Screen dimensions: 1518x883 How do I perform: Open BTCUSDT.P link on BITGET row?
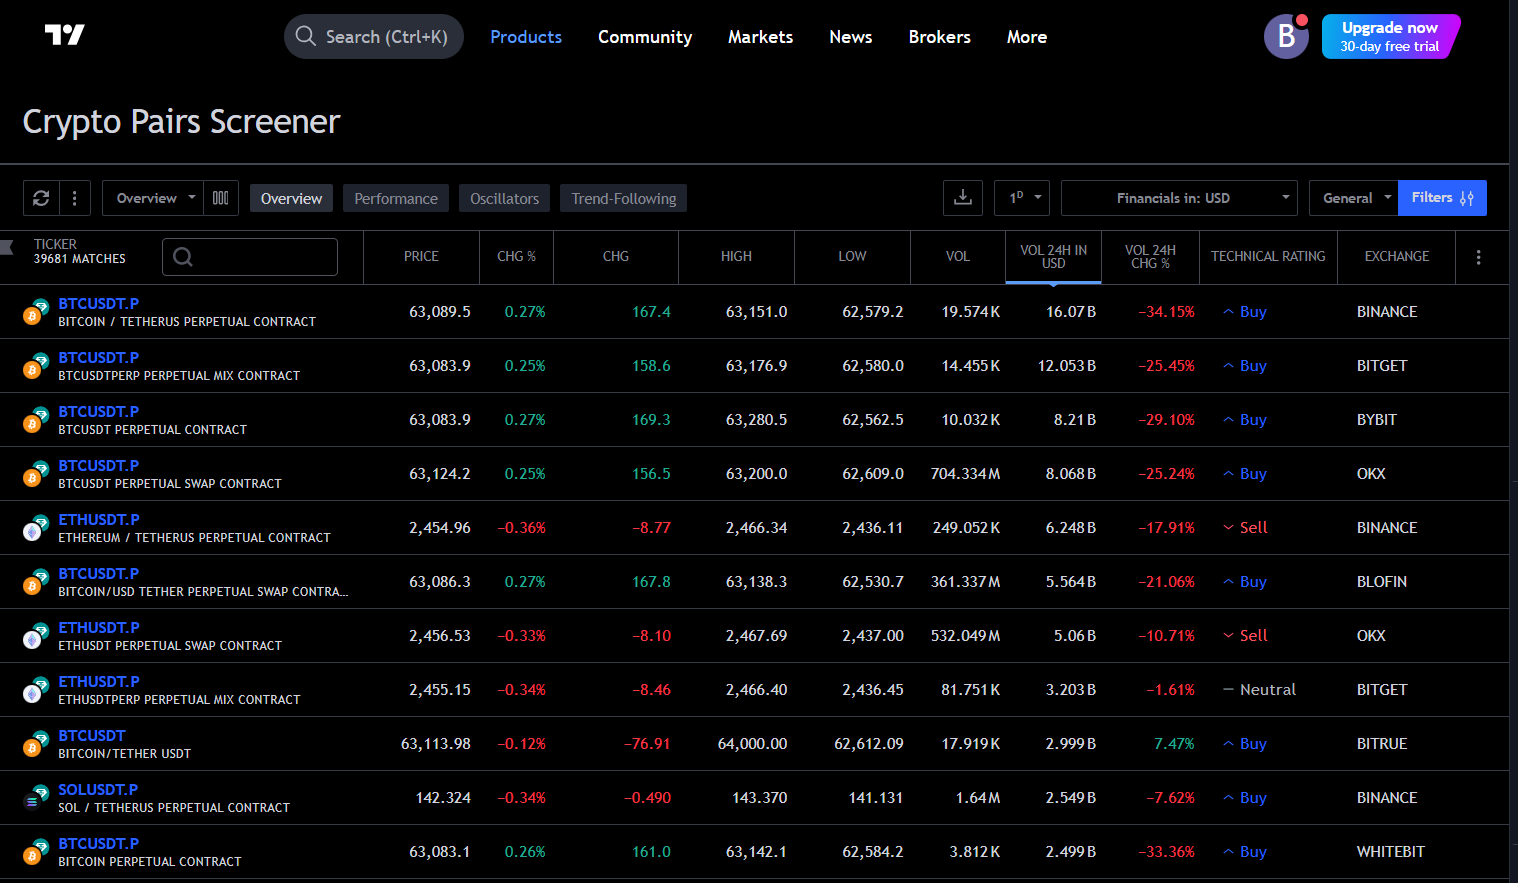98,358
